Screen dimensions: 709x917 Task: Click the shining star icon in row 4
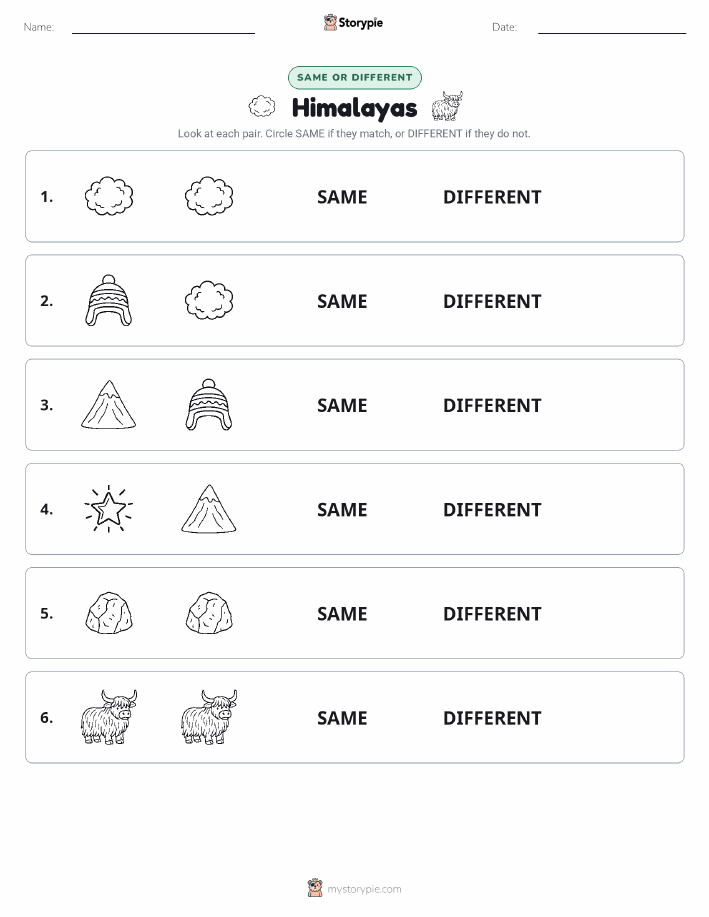pos(109,509)
